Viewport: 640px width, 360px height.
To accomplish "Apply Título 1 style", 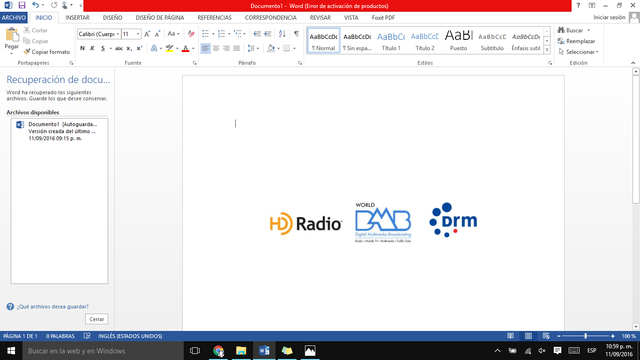I will tap(391, 41).
